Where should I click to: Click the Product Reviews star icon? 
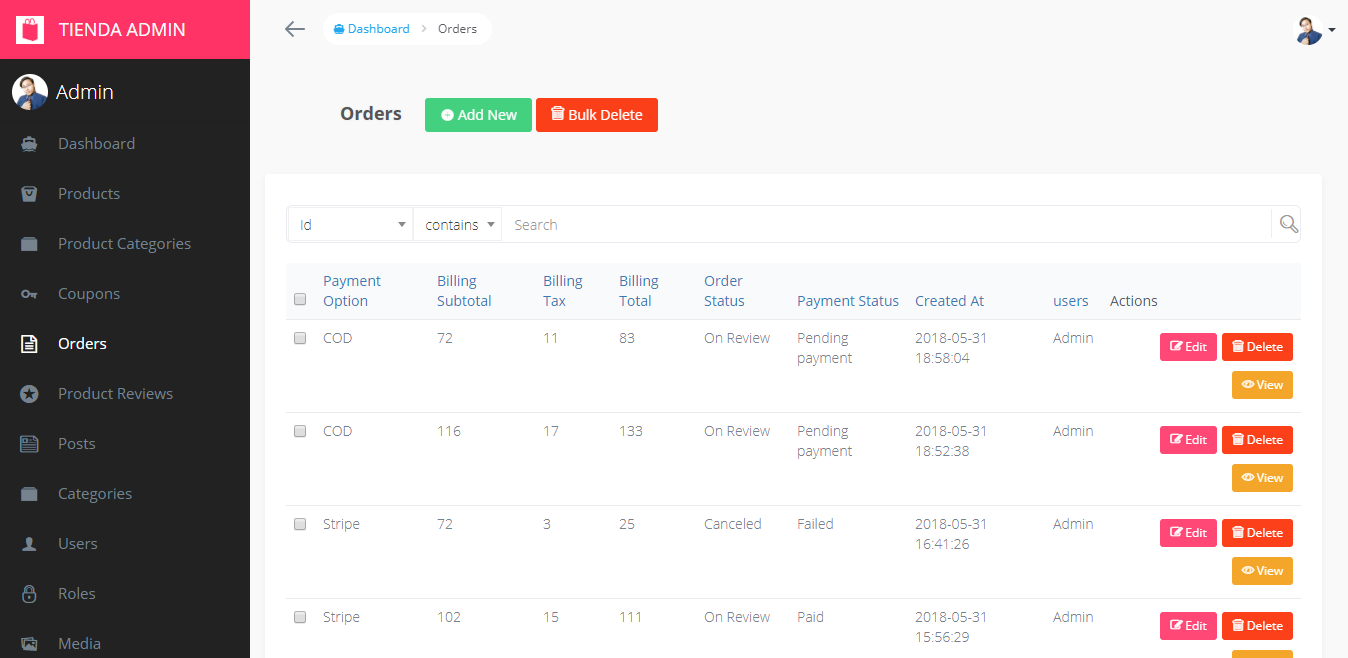30,394
